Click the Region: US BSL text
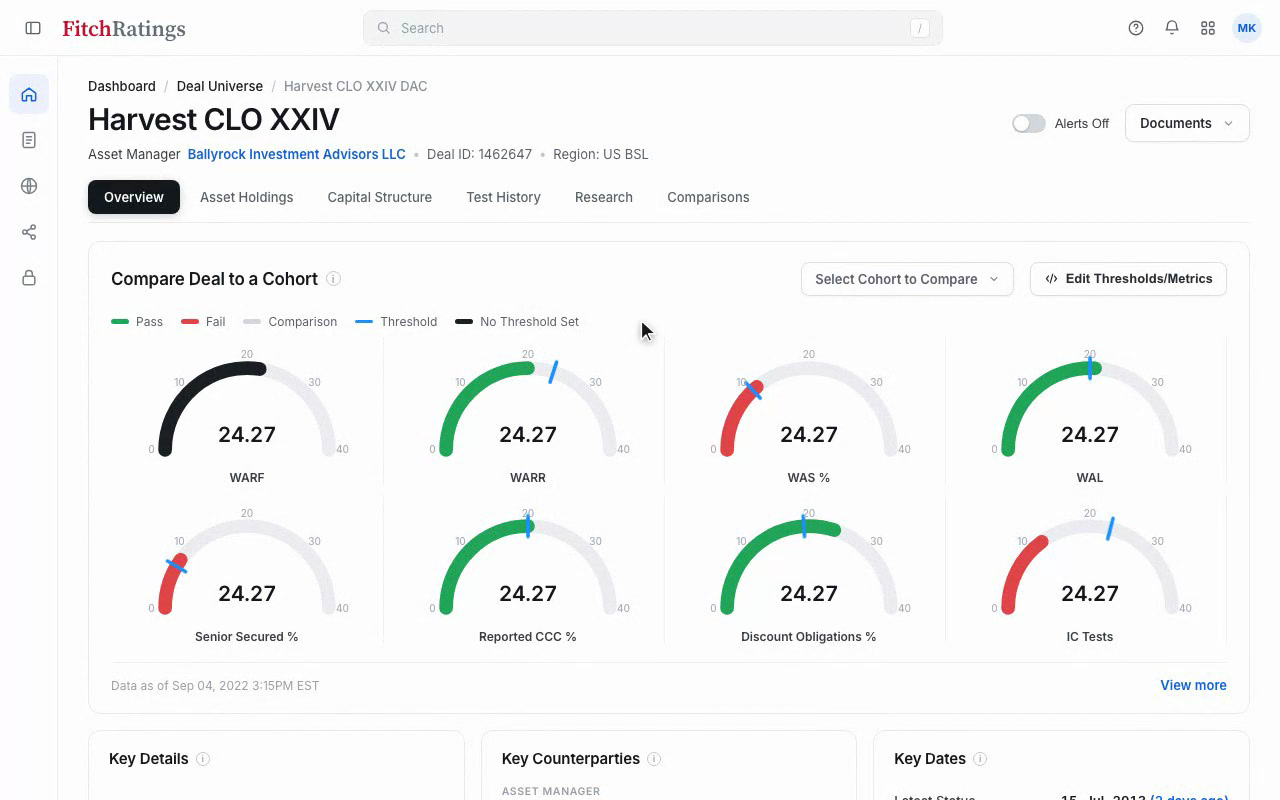The image size is (1280, 800). (x=600, y=154)
